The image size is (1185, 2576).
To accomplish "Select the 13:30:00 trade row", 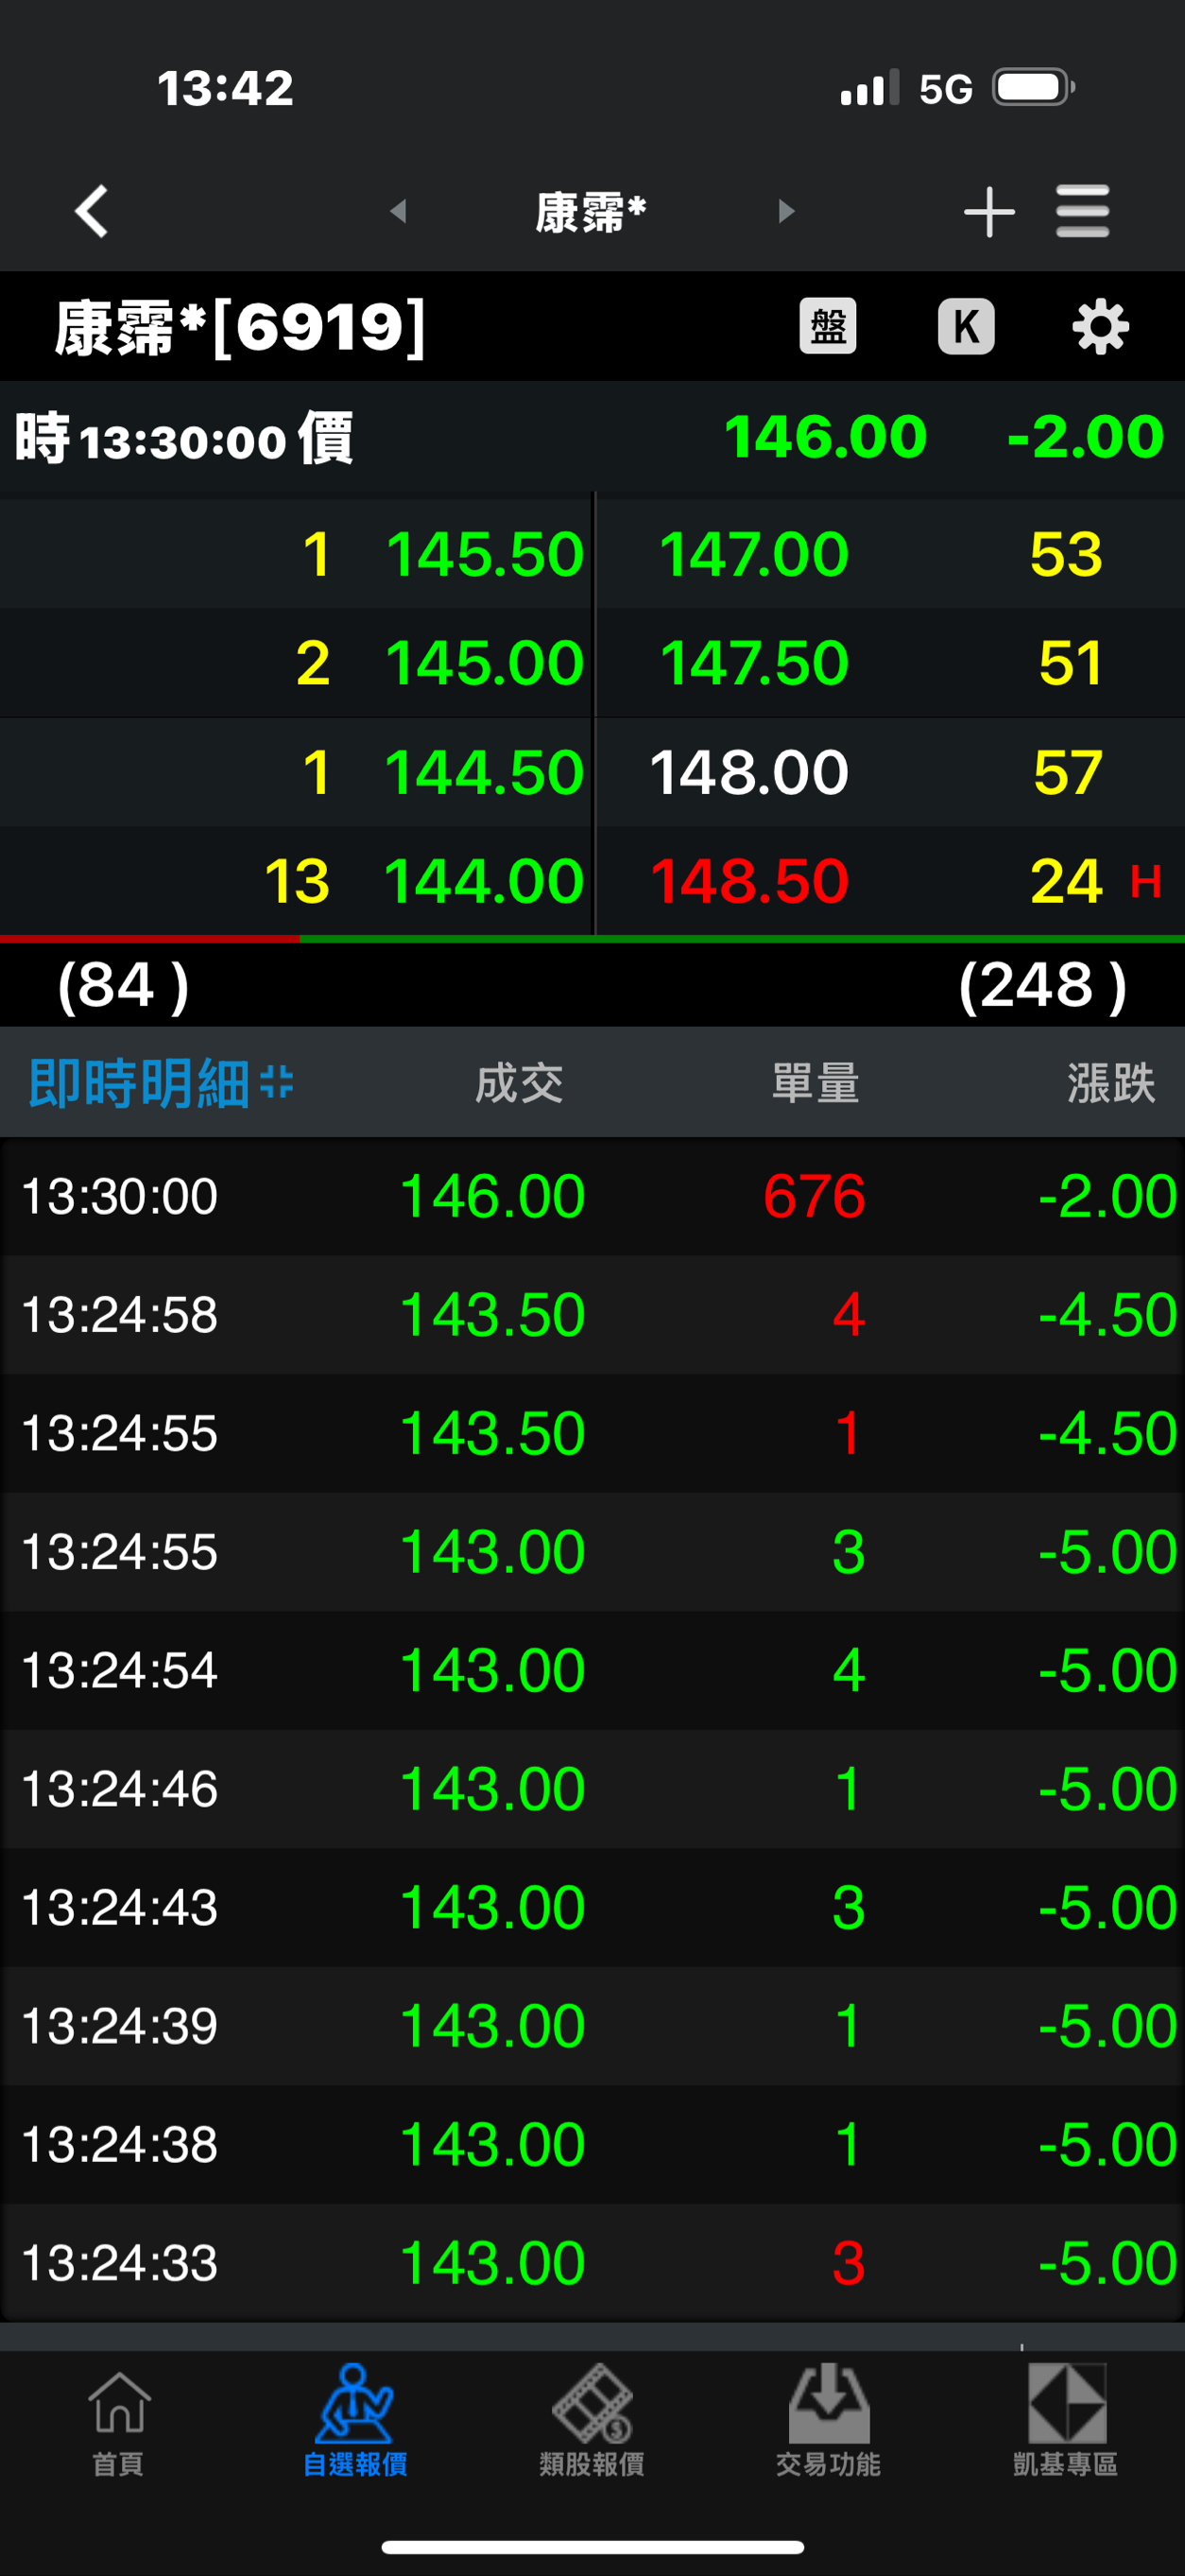I will tap(592, 1196).
